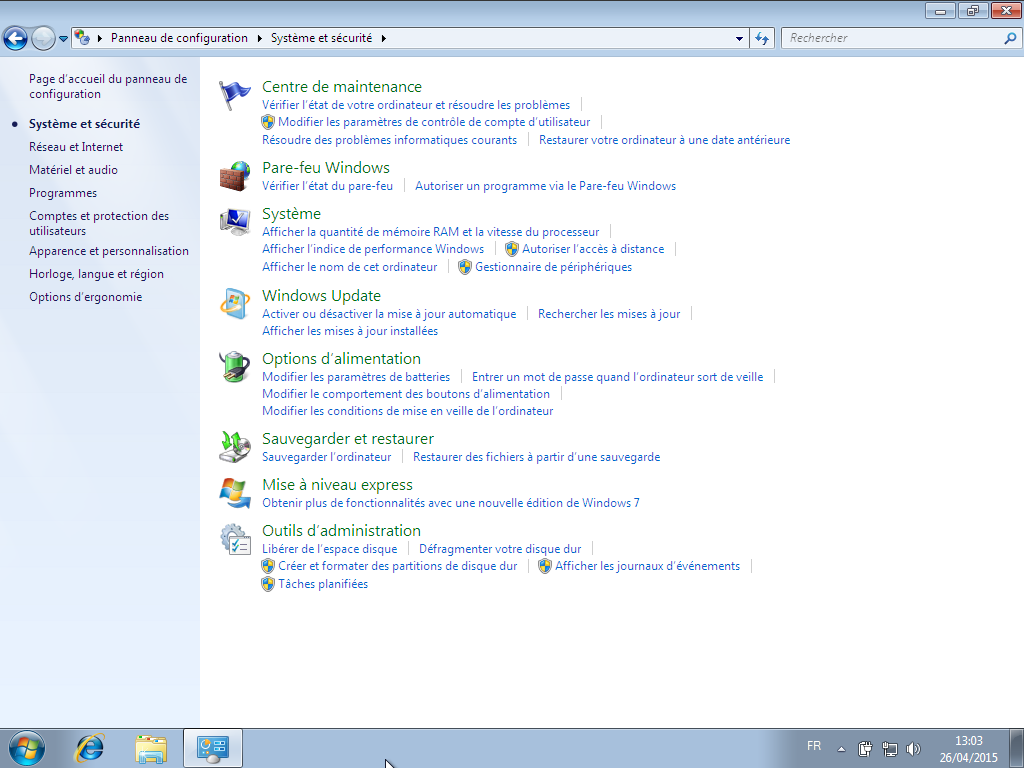Screen dimensions: 1024x768
Task: Select Horloge, langue et région
Action: click(96, 274)
